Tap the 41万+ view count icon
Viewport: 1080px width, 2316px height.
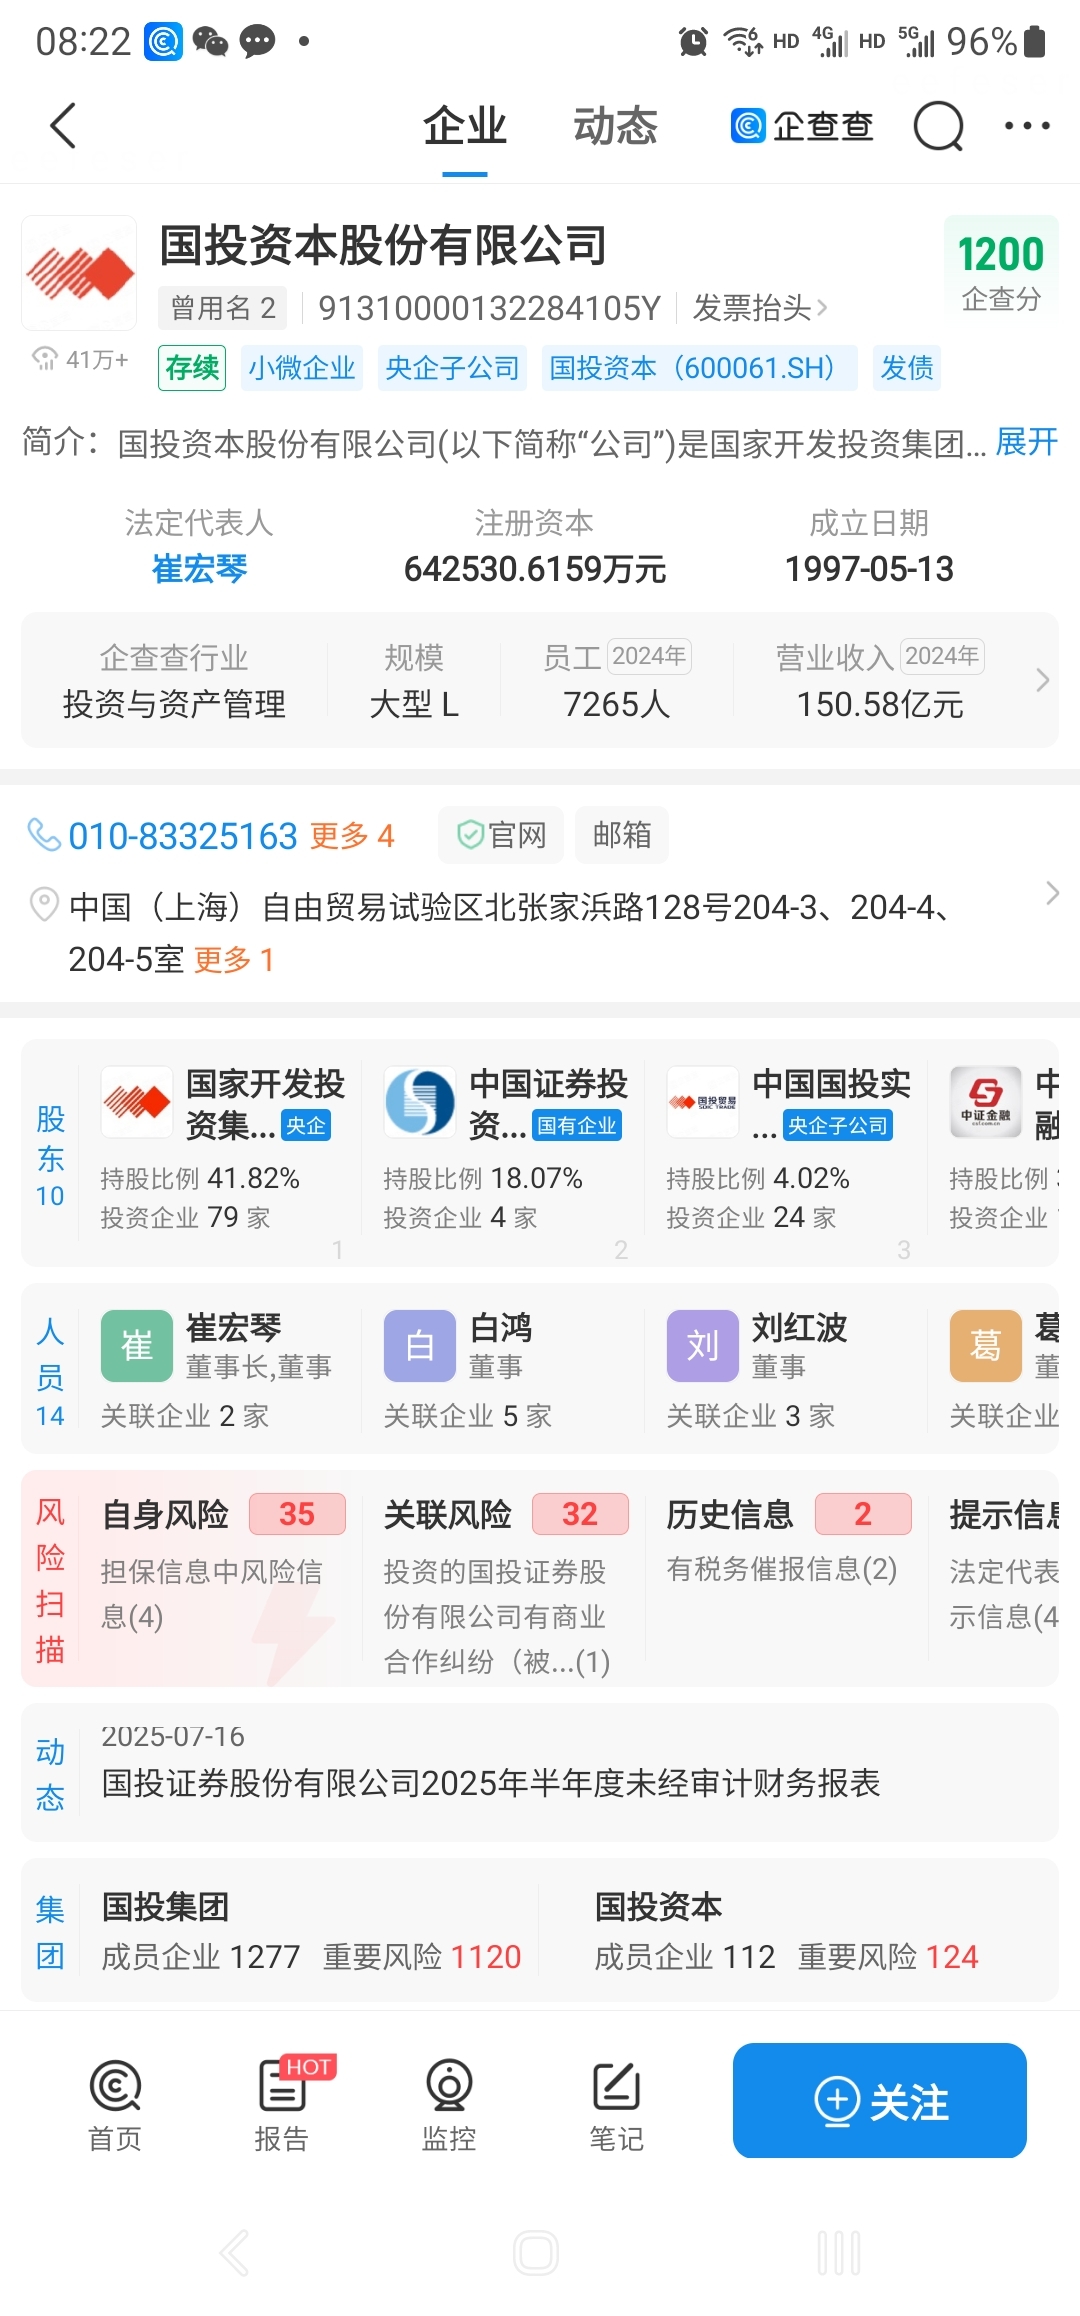click(x=45, y=359)
